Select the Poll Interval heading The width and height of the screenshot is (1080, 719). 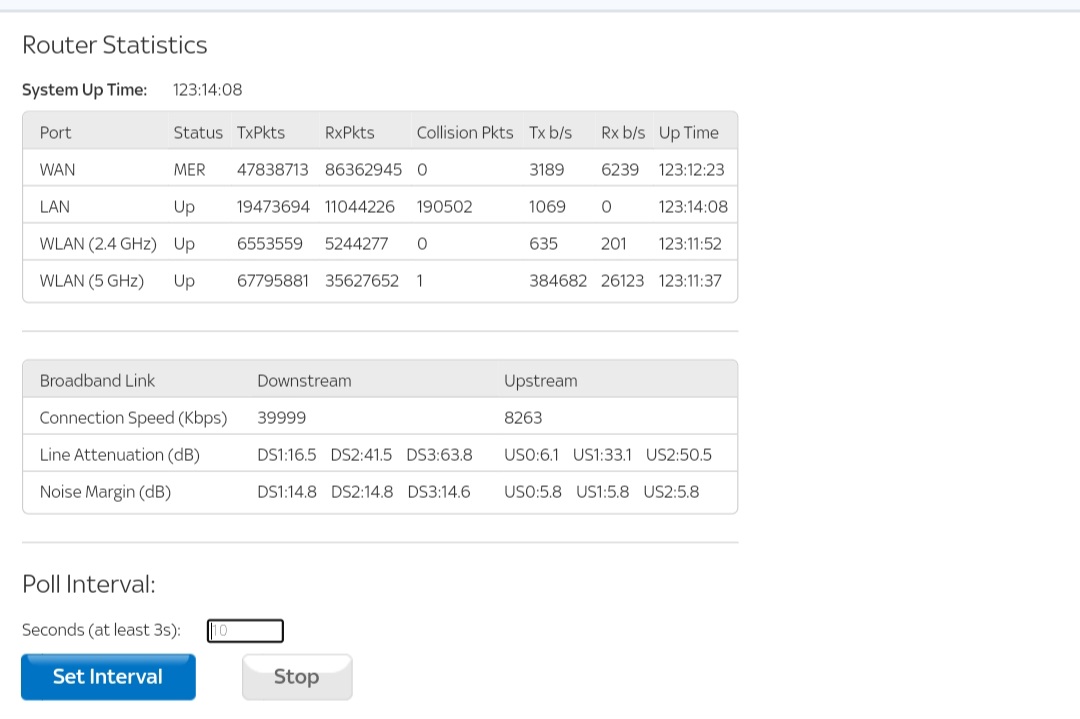pyautogui.click(x=89, y=584)
